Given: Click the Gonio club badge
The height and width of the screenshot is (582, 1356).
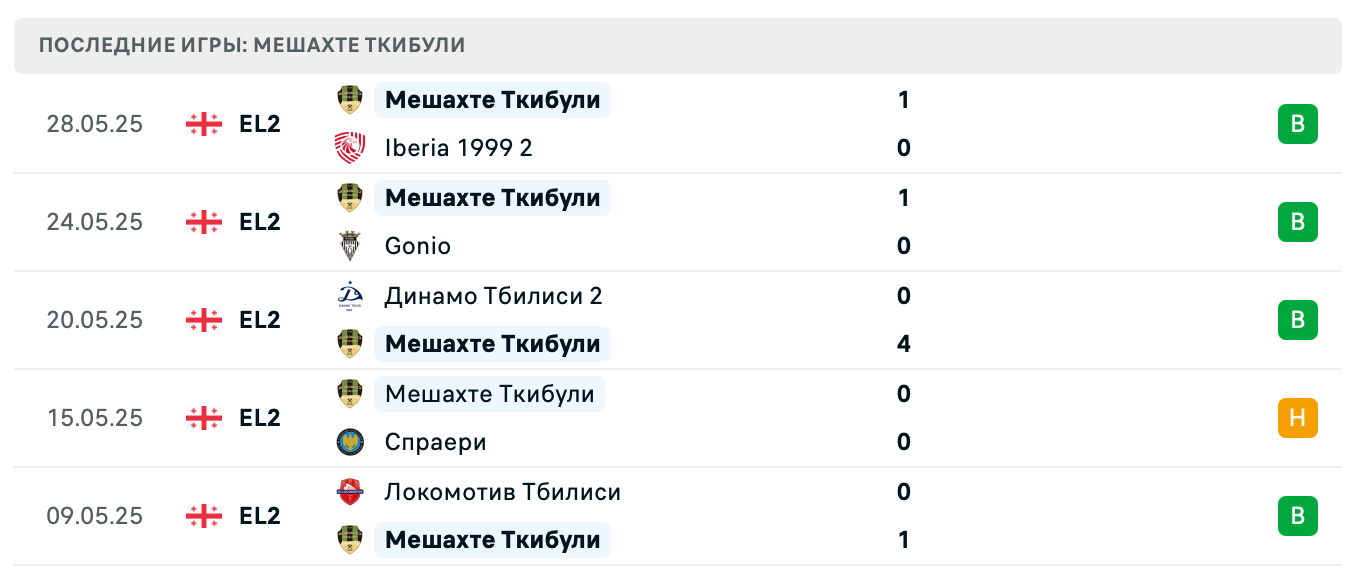Looking at the screenshot, I should (349, 245).
